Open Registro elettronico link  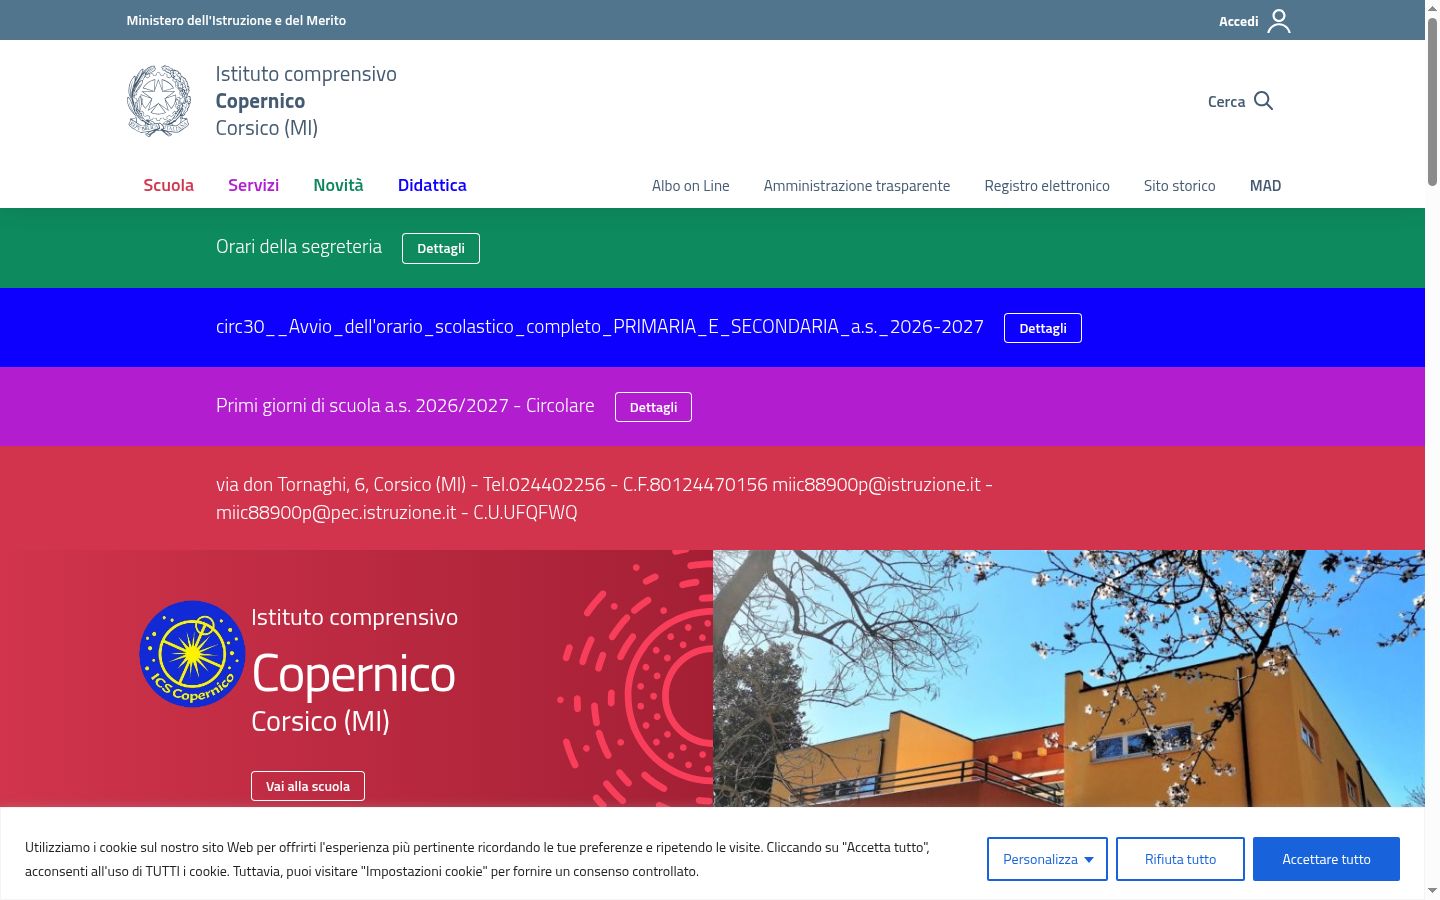(1047, 186)
